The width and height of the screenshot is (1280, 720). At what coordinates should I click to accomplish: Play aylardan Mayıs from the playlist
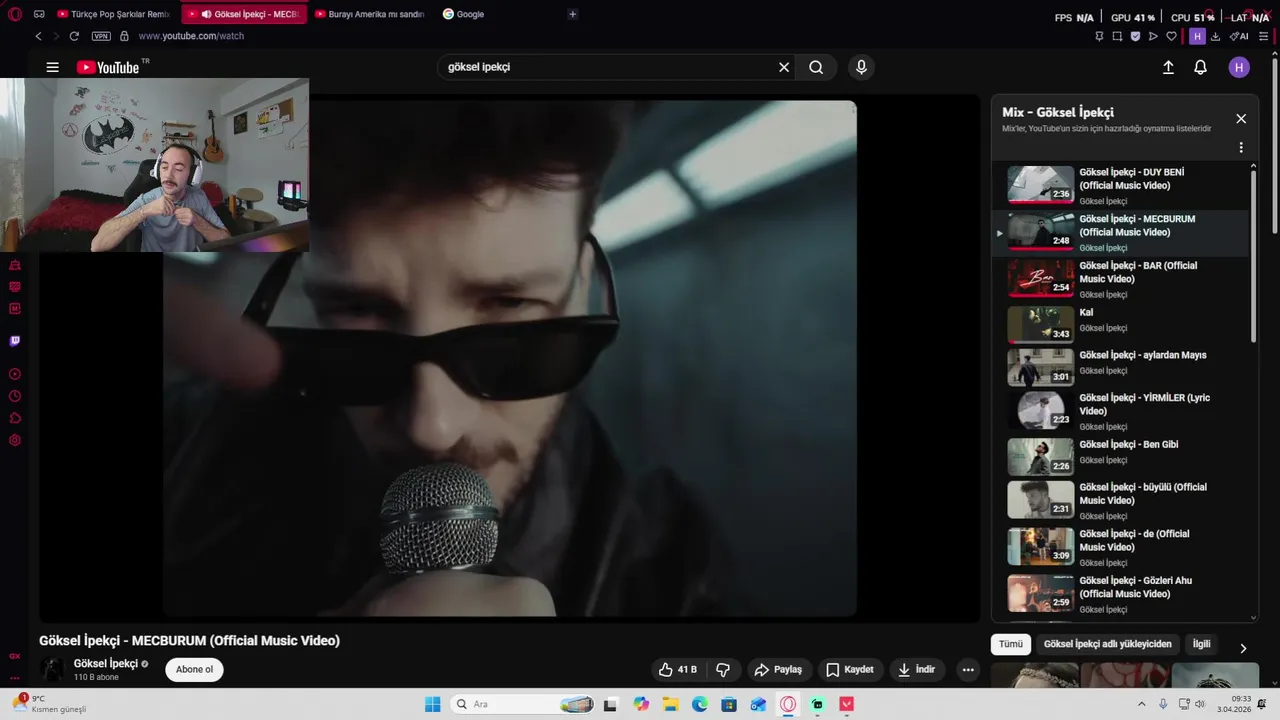tap(1120, 366)
